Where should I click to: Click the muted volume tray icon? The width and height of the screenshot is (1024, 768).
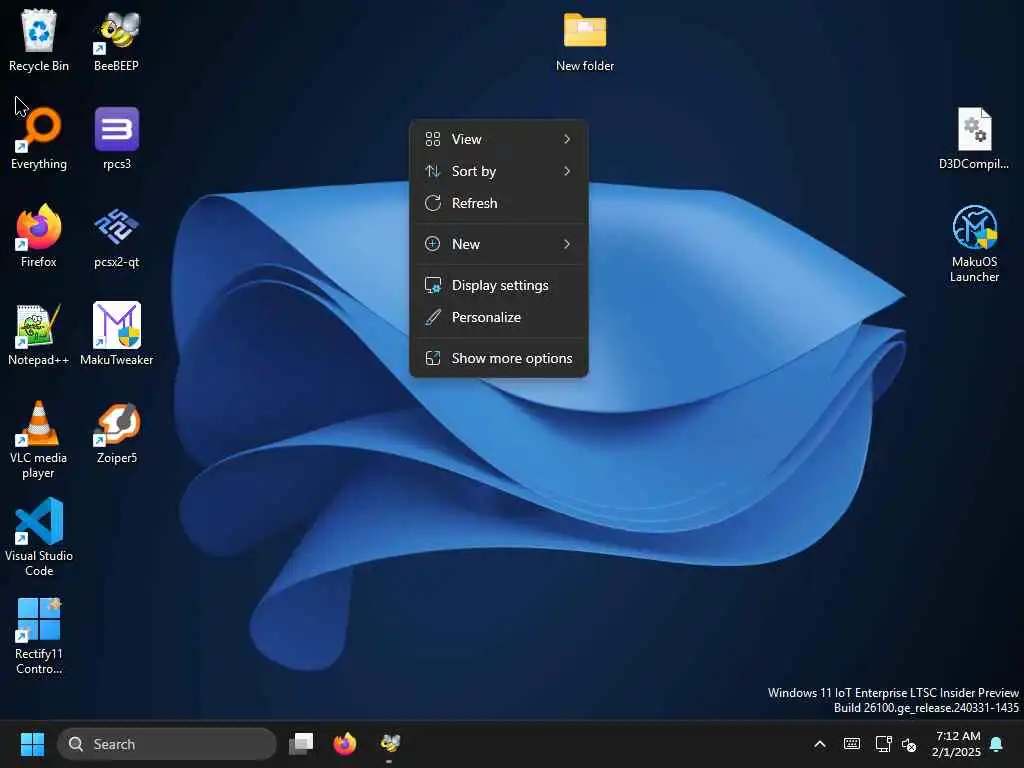click(x=908, y=744)
